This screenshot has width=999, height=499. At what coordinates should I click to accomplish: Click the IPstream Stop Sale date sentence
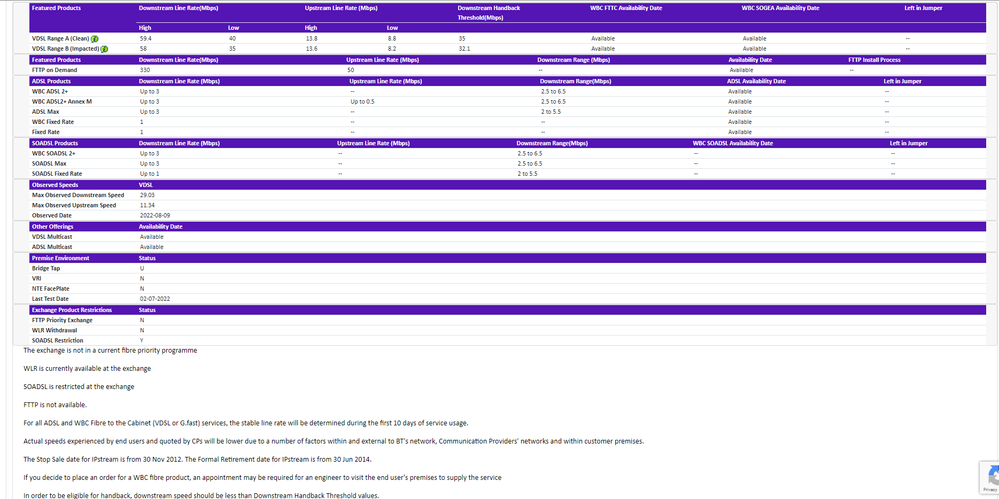coord(198,459)
